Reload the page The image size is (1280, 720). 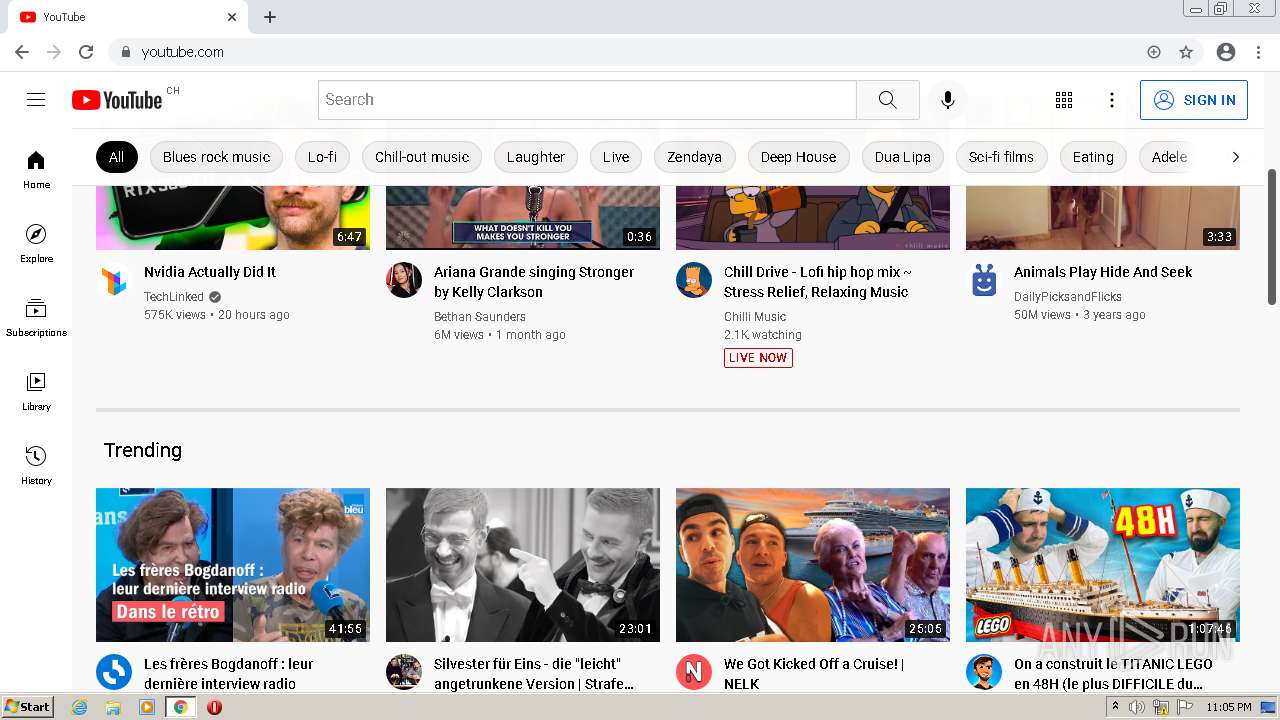coord(86,52)
